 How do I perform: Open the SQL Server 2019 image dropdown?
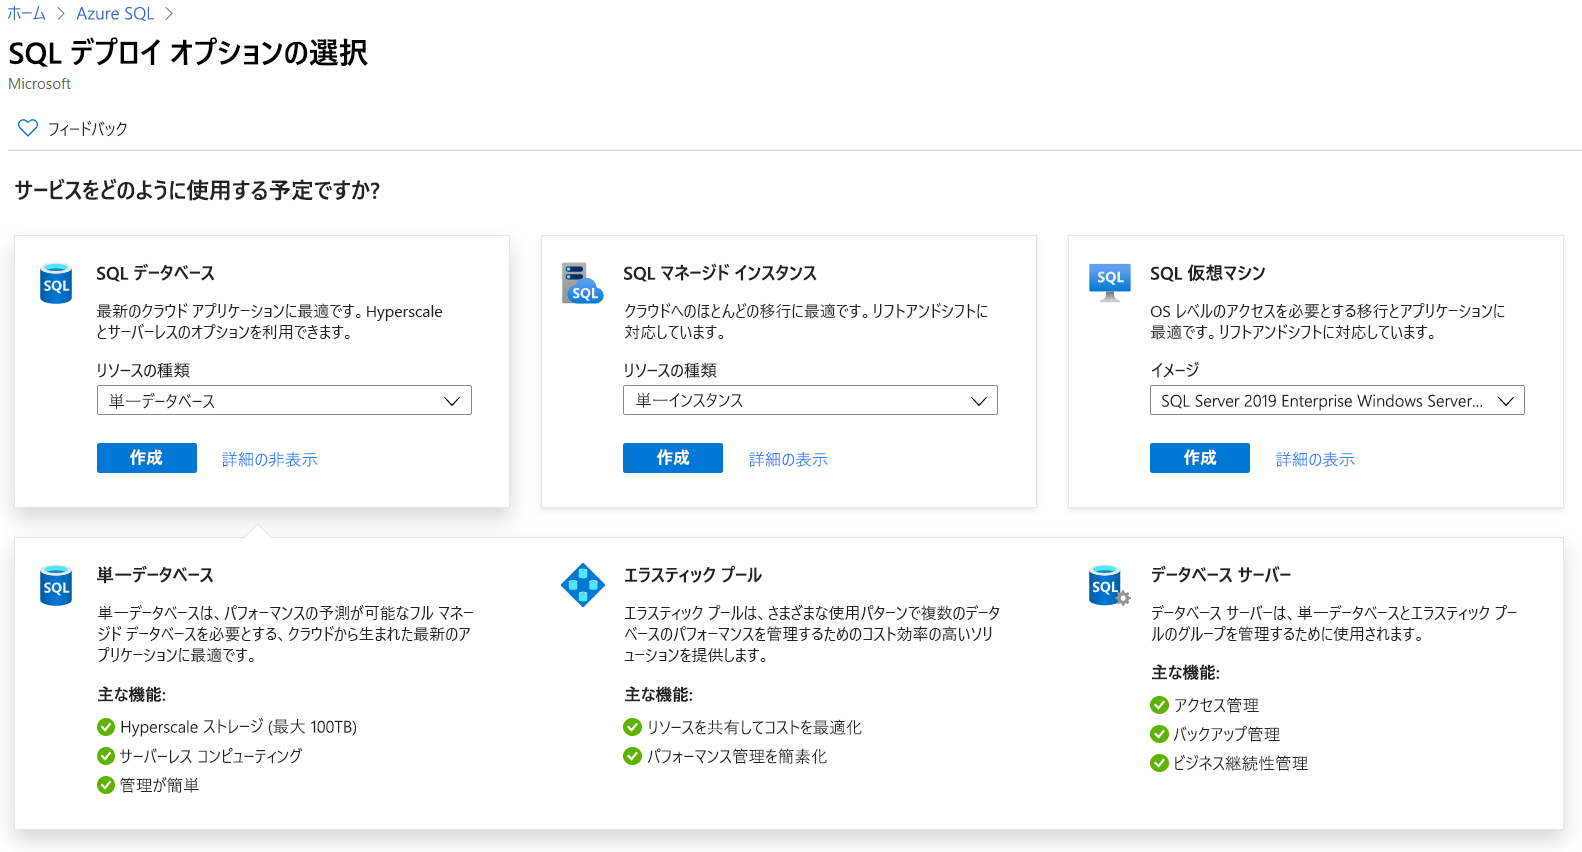point(1337,400)
